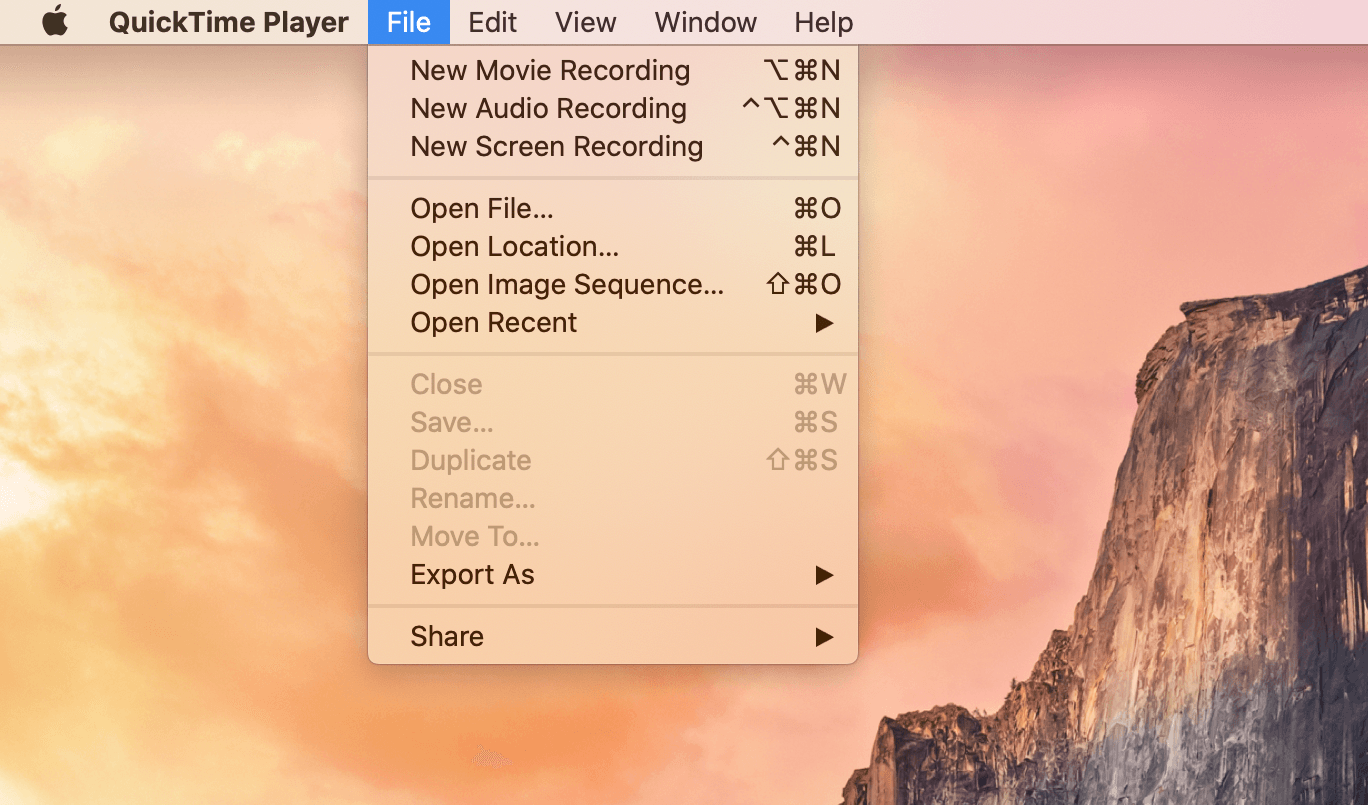1368x805 pixels.
Task: Click the File menu title
Action: (x=408, y=22)
